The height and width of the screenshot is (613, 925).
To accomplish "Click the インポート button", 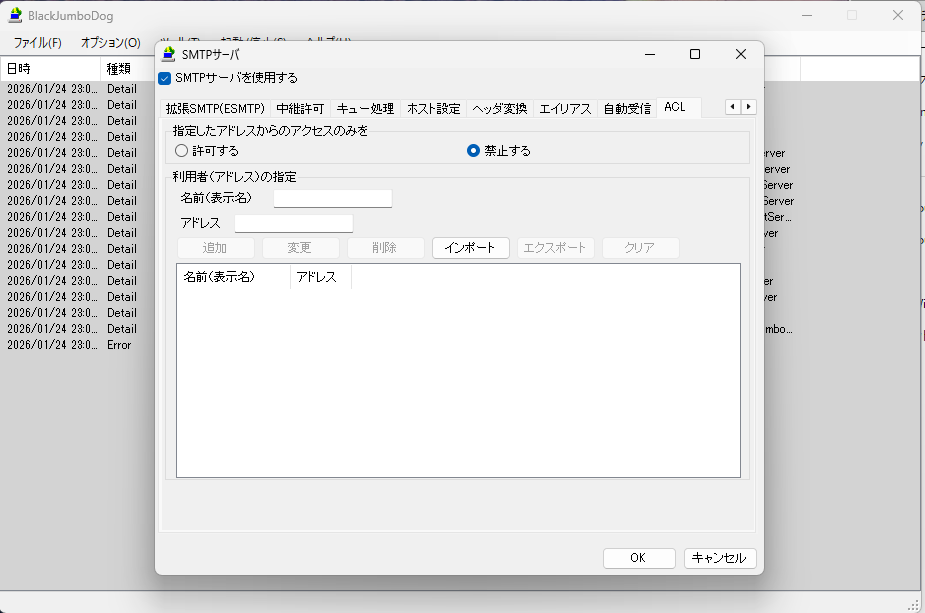I will click(470, 248).
